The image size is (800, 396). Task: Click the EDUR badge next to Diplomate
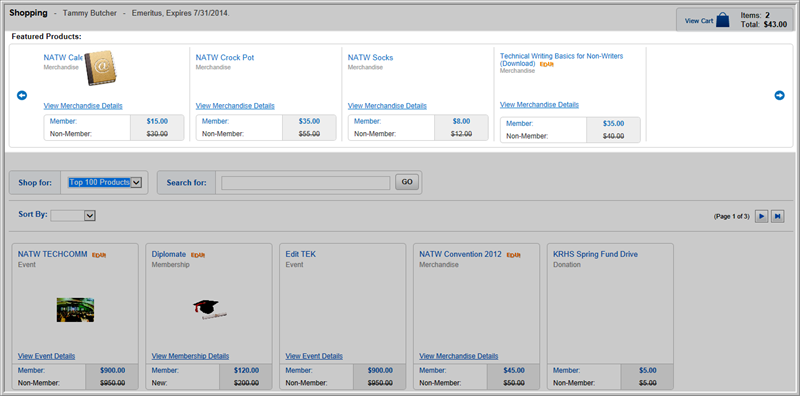pyautogui.click(x=197, y=255)
